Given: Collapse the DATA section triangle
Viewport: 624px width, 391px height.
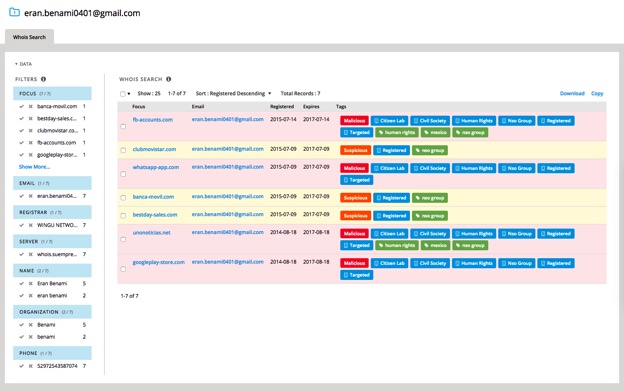Looking at the screenshot, I should (16, 64).
